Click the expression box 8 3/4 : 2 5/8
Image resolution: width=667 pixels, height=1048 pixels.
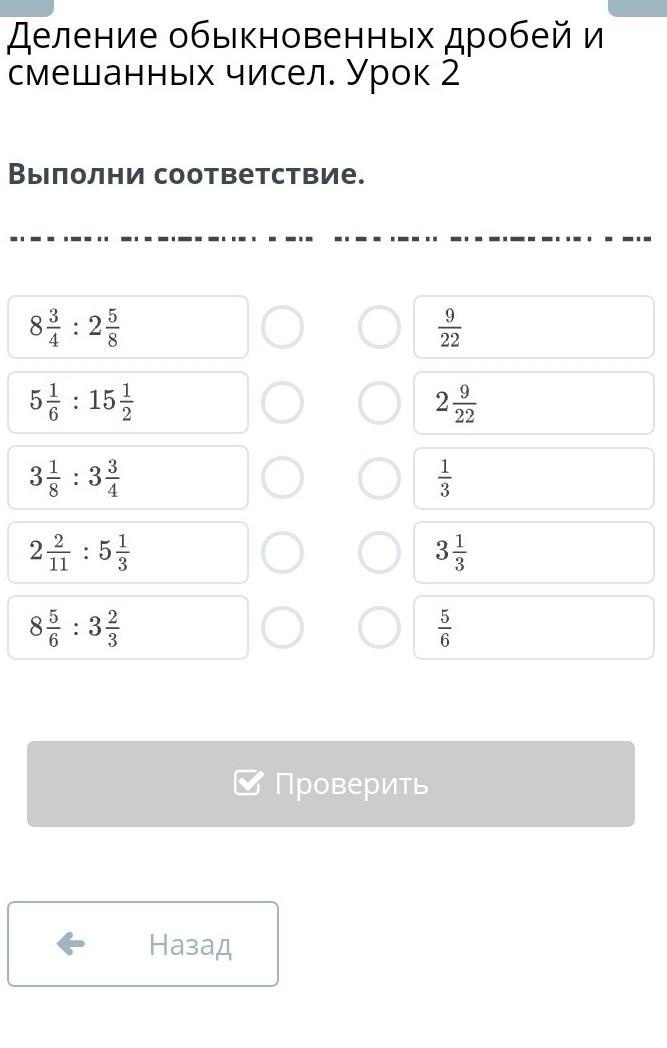(x=128, y=327)
